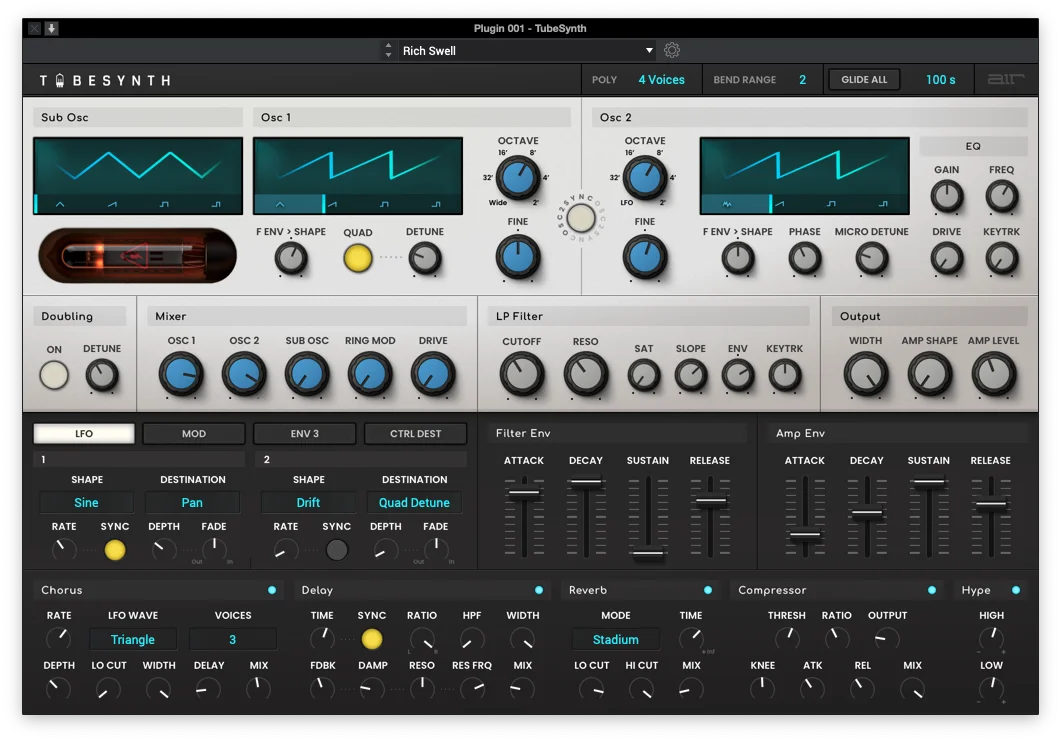Open Reverb Mode Stadium dropdown
The height and width of the screenshot is (741, 1061).
(x=616, y=639)
